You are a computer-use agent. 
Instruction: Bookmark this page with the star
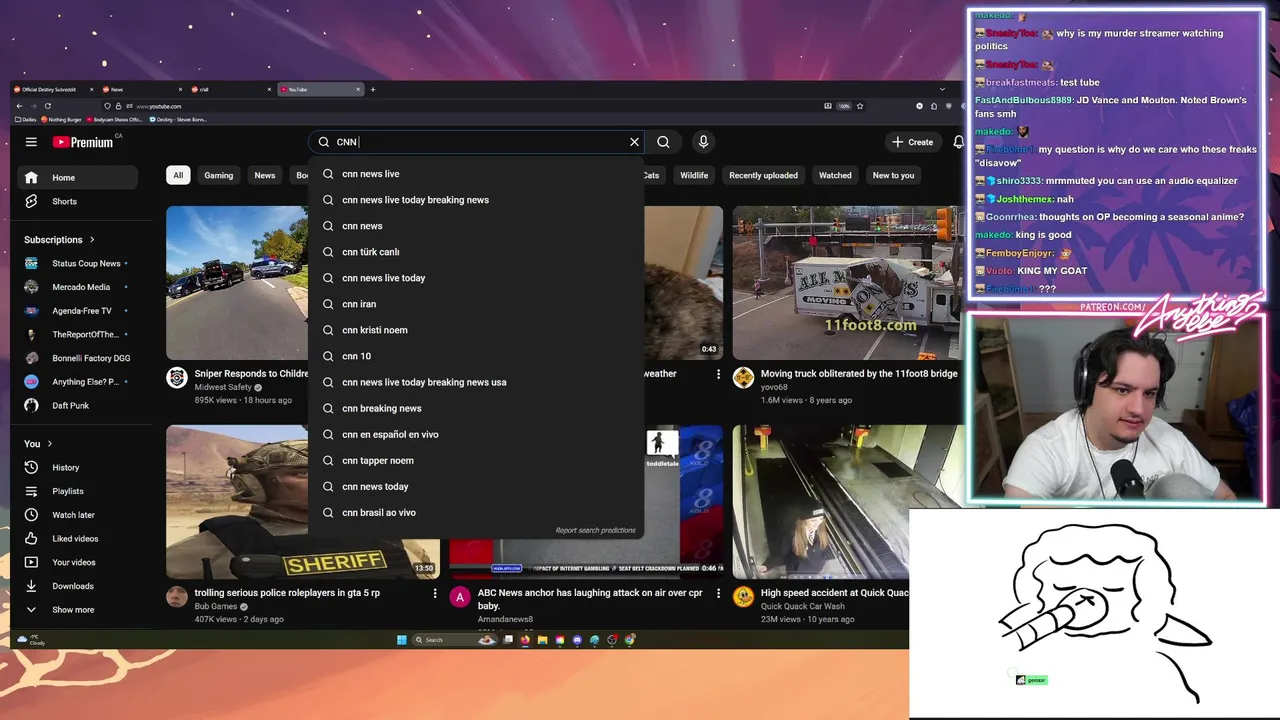pyautogui.click(x=859, y=106)
